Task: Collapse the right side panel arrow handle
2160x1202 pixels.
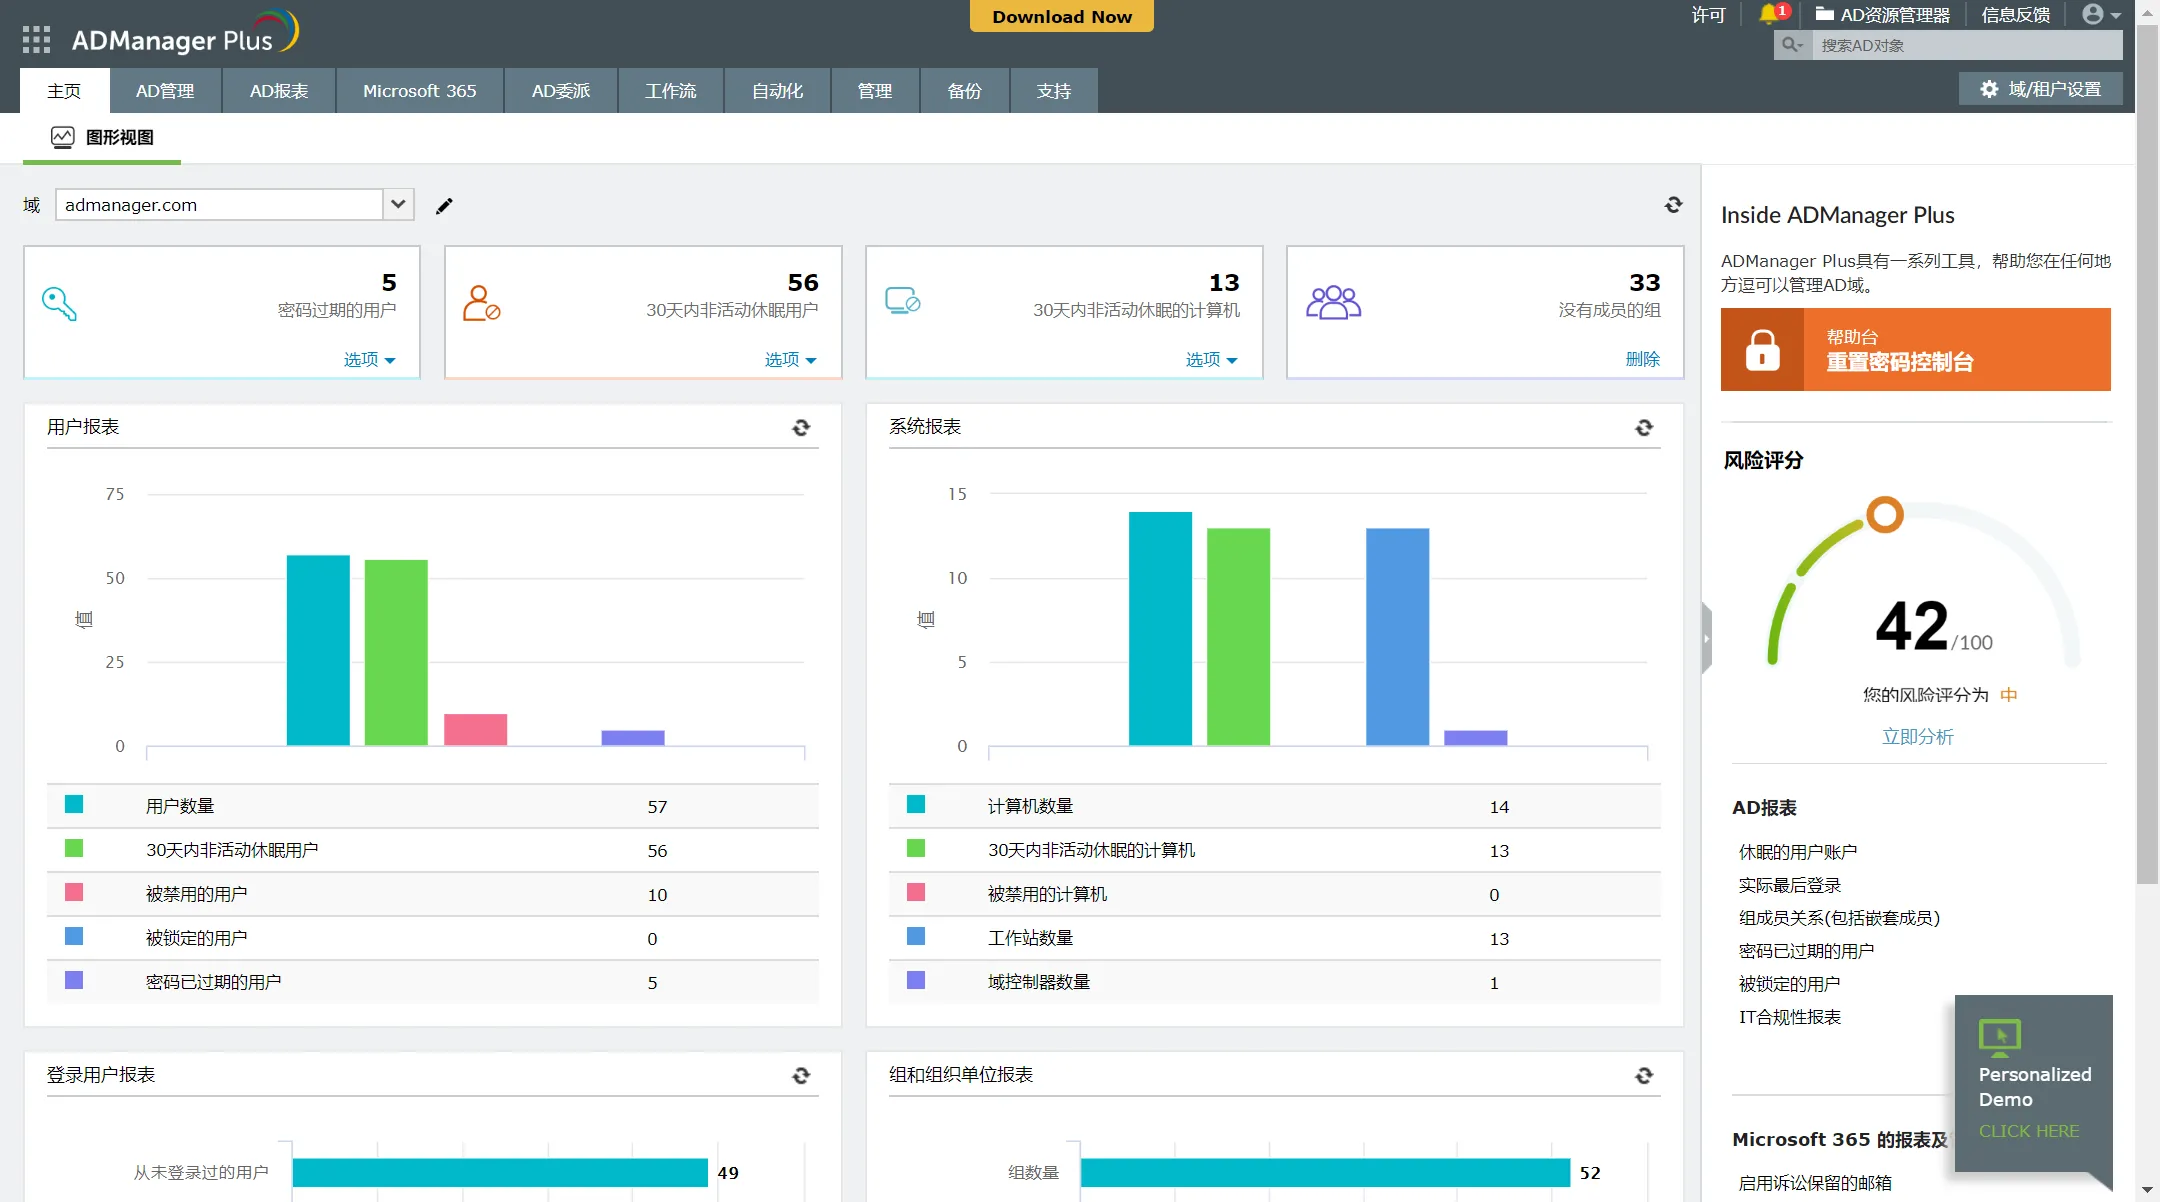Action: (x=1706, y=638)
